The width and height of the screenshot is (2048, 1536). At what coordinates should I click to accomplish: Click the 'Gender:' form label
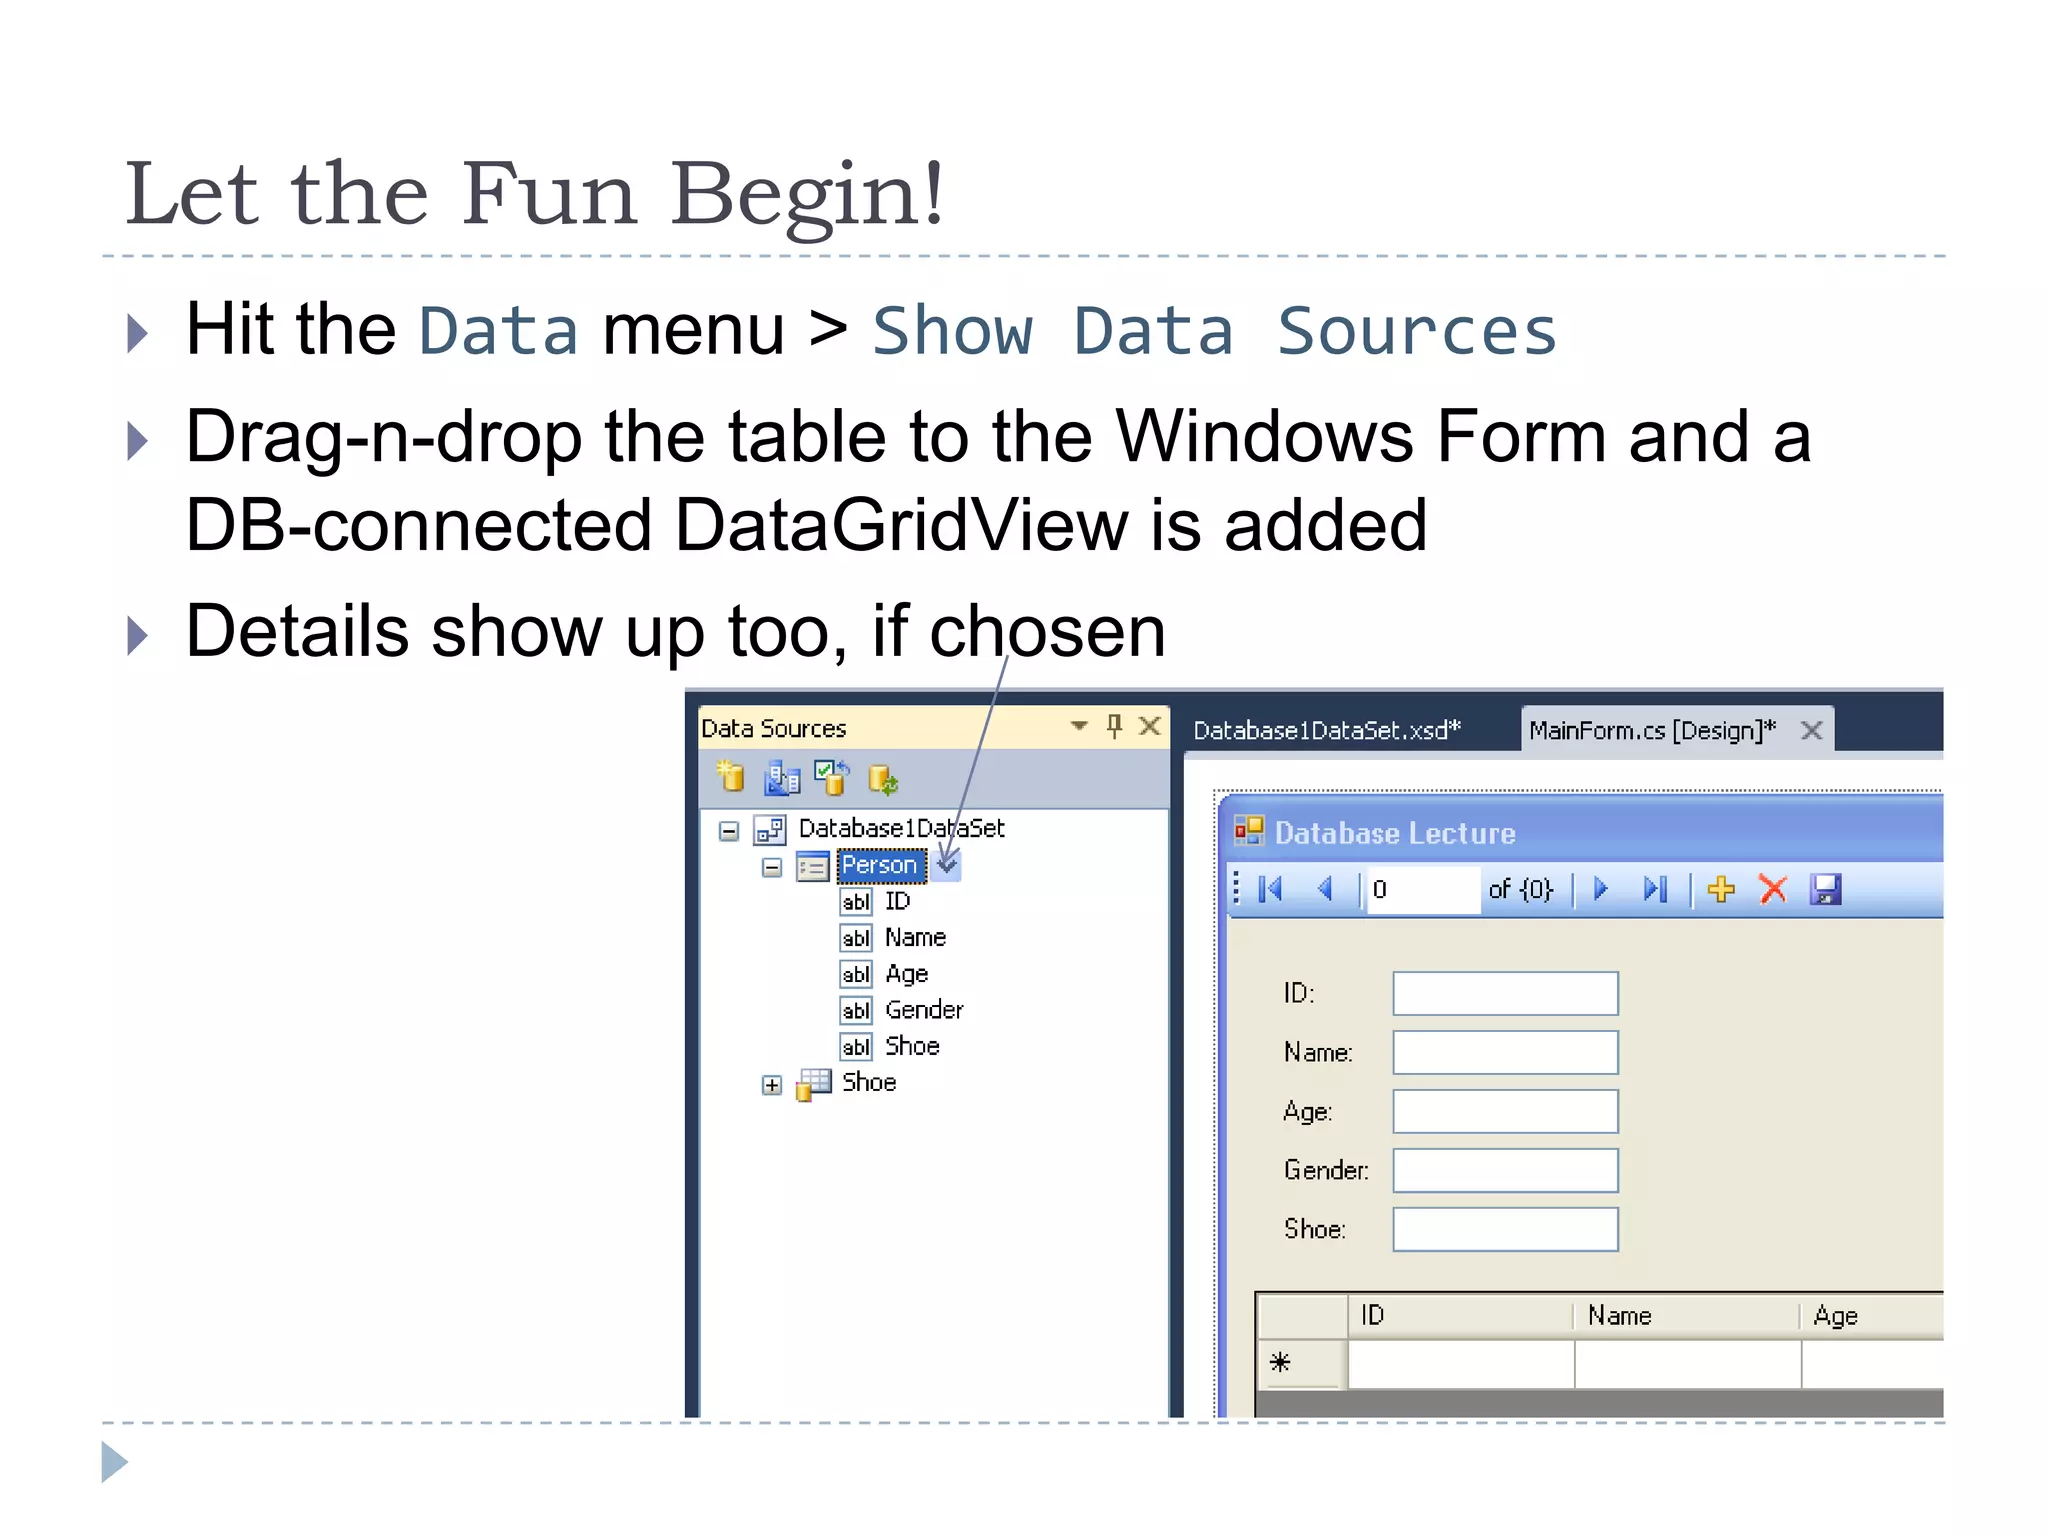tap(1326, 1170)
